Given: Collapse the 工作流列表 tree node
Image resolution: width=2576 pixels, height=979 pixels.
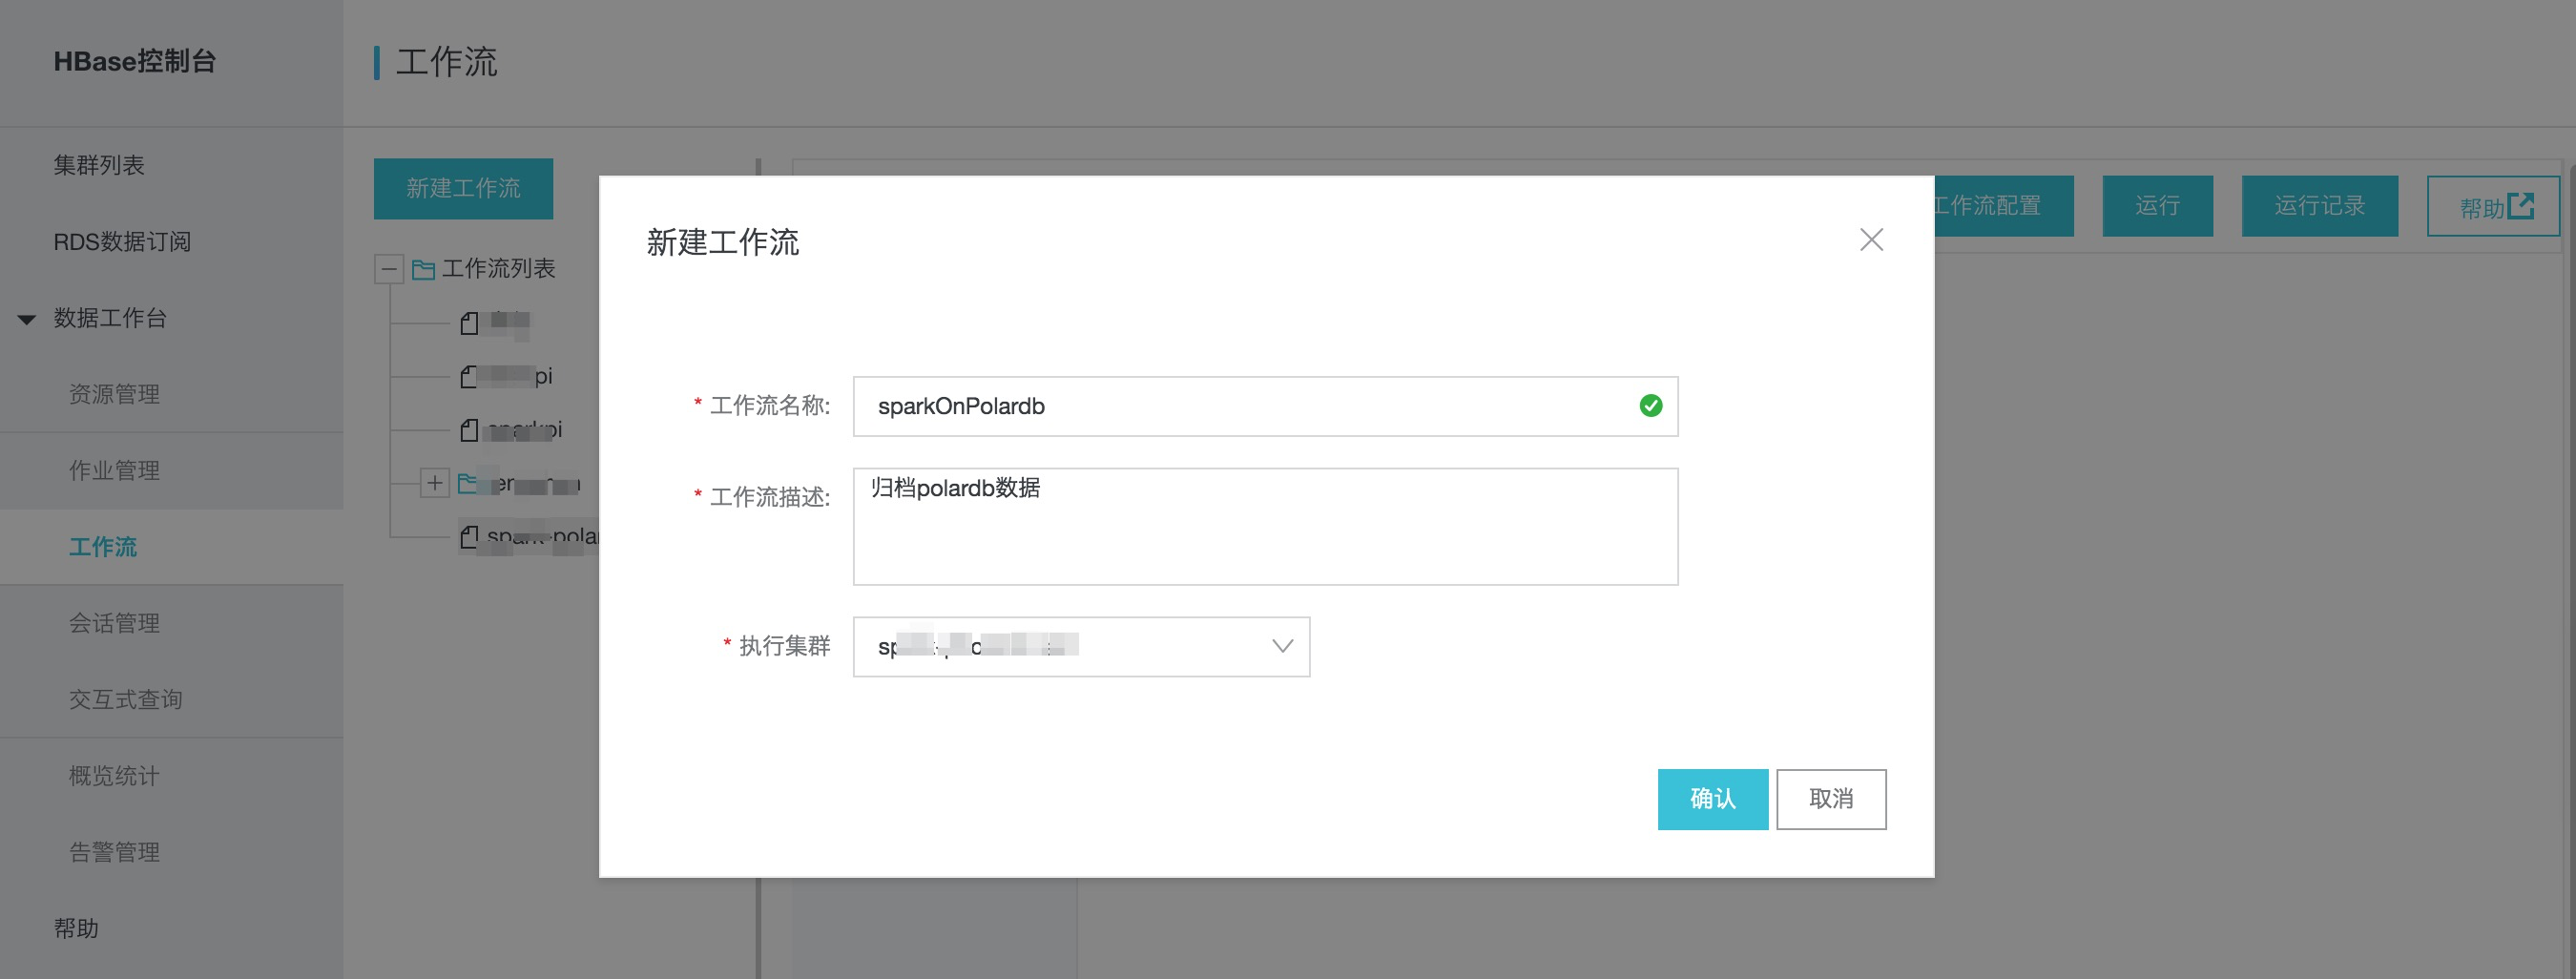Looking at the screenshot, I should point(389,269).
